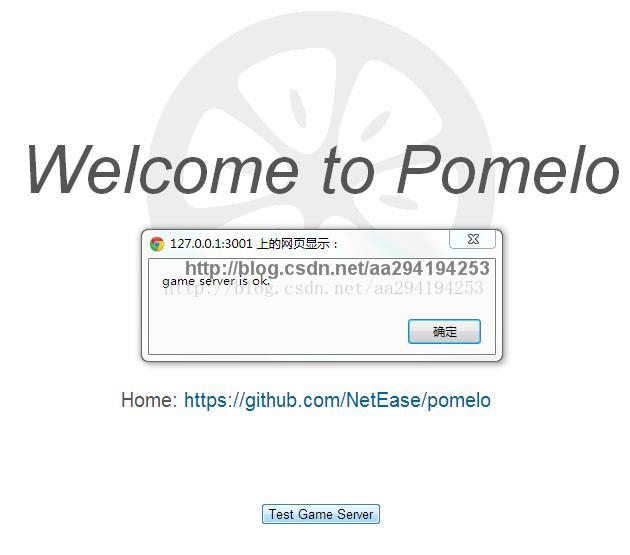Screen dimensions: 630x555
Task: Click the word 'to' in the heading
Action: pyautogui.click(x=348, y=172)
